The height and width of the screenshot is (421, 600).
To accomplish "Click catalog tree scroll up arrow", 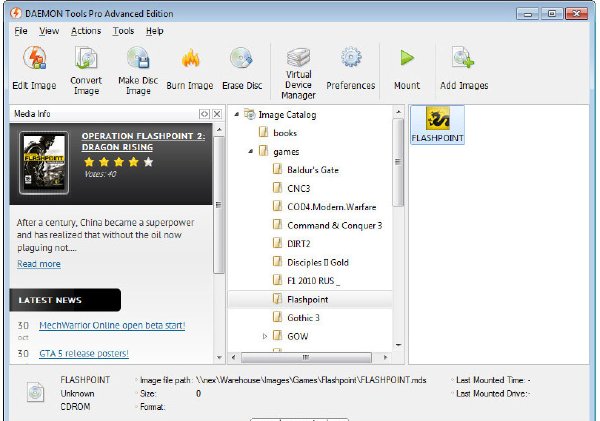I will click(398, 112).
